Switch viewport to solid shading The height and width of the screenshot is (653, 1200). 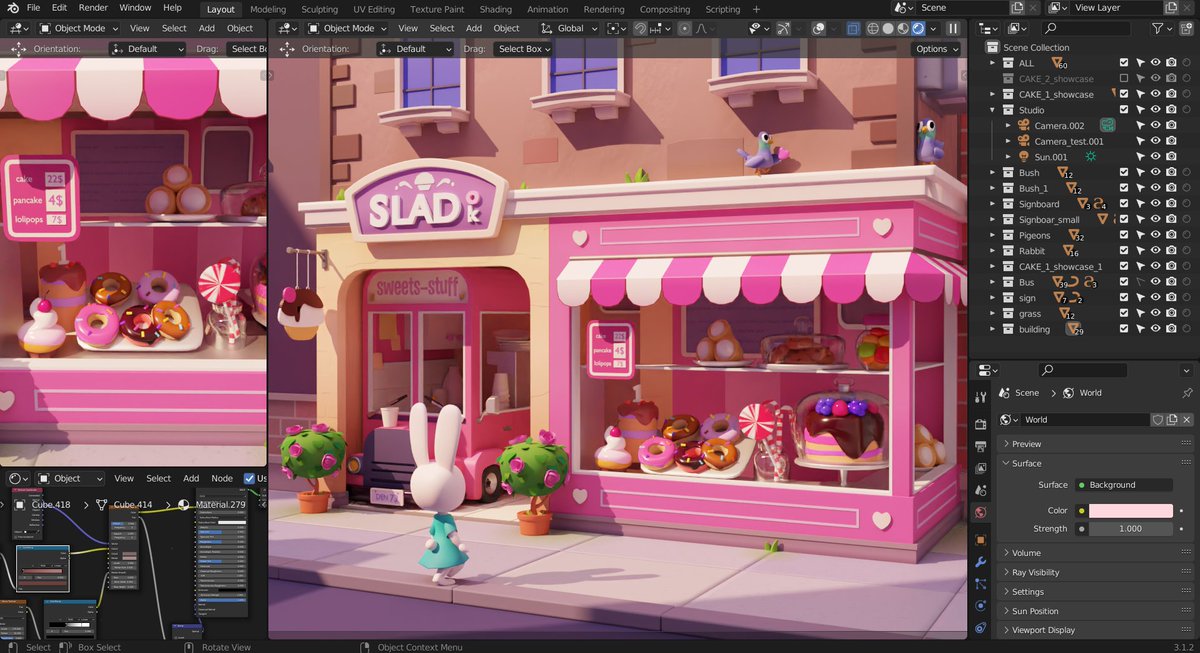[887, 29]
